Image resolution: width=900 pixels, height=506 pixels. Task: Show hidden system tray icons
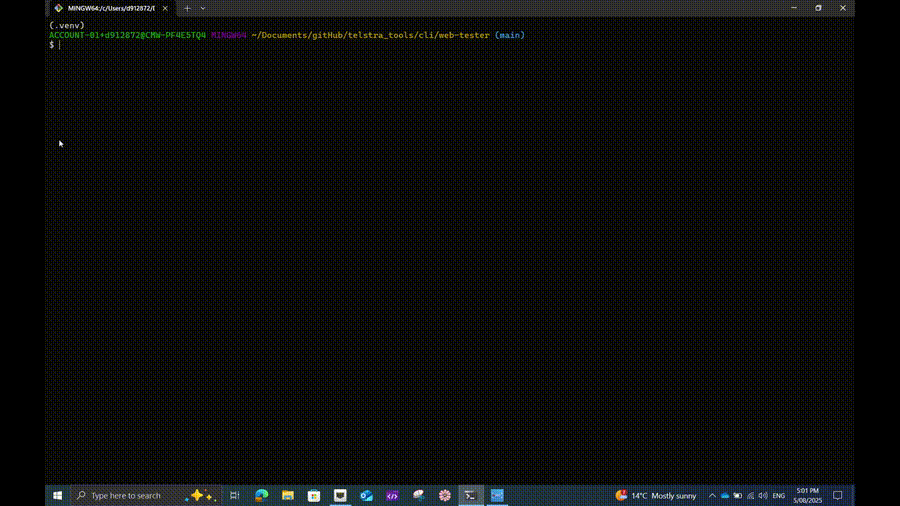[712, 496]
